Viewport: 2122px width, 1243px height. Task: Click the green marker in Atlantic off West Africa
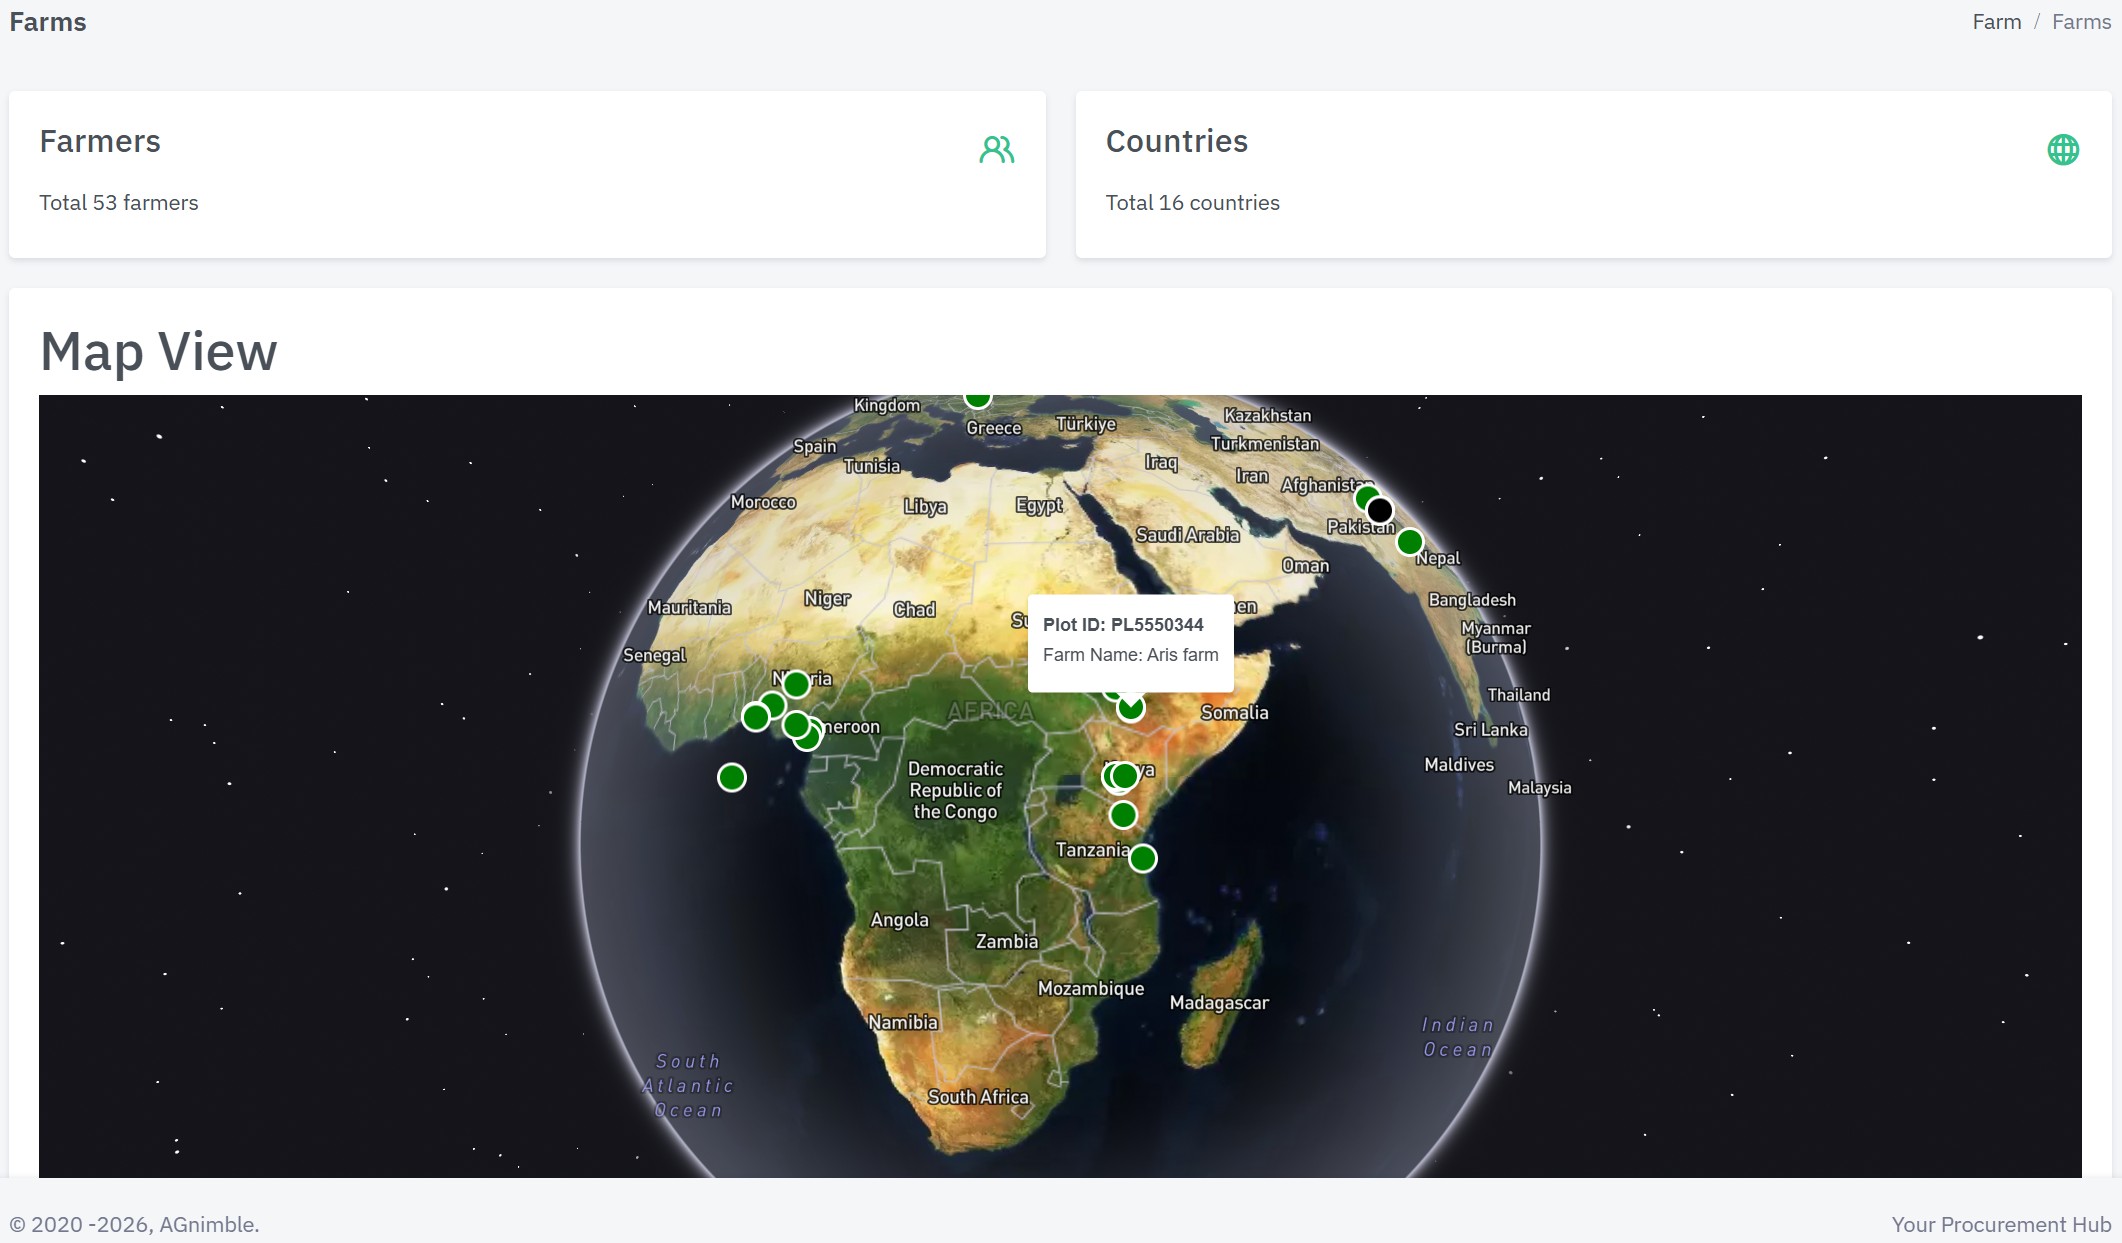point(732,777)
